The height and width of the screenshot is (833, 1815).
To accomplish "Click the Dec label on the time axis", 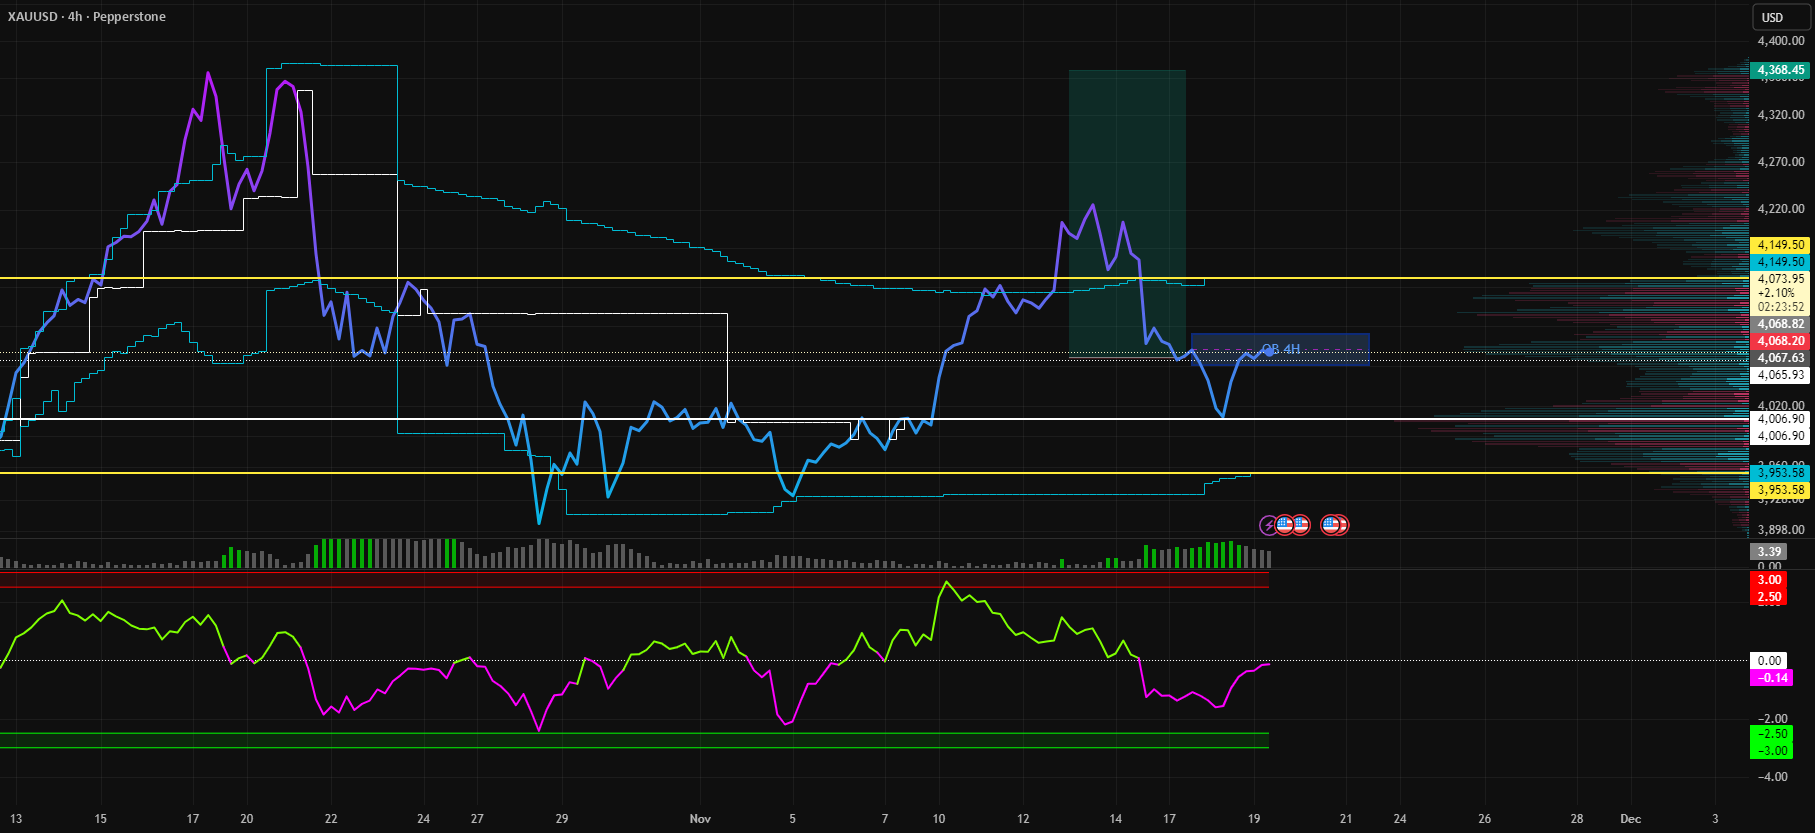I will 1631,819.
